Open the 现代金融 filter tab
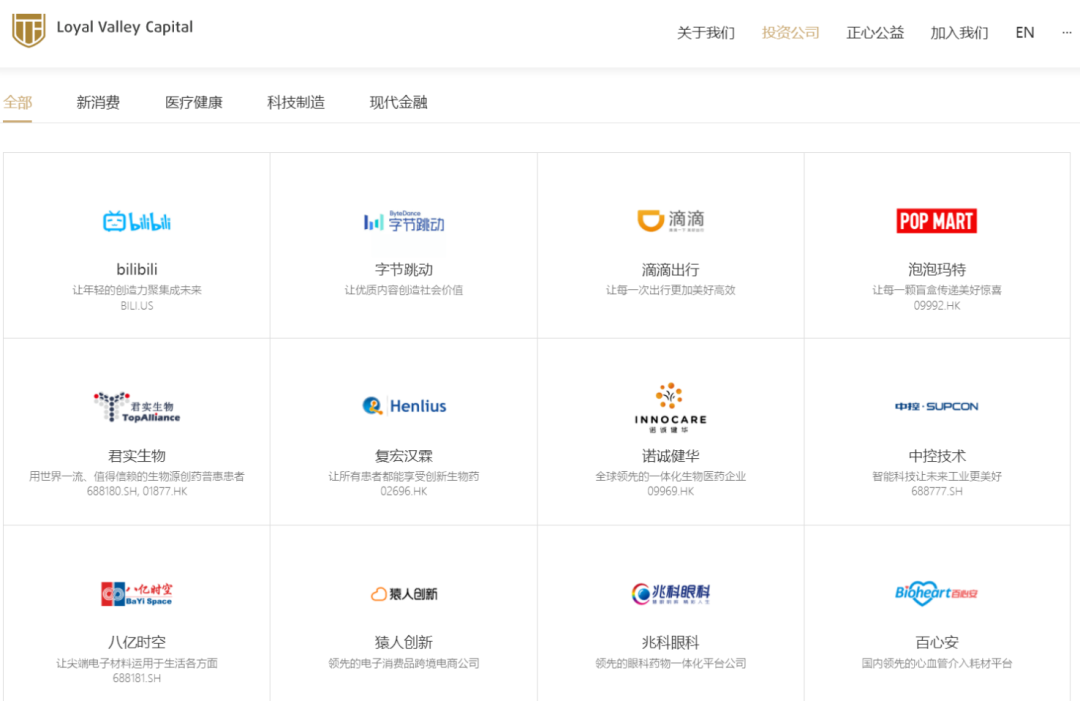Screen dimensions: 1080x701 398,103
